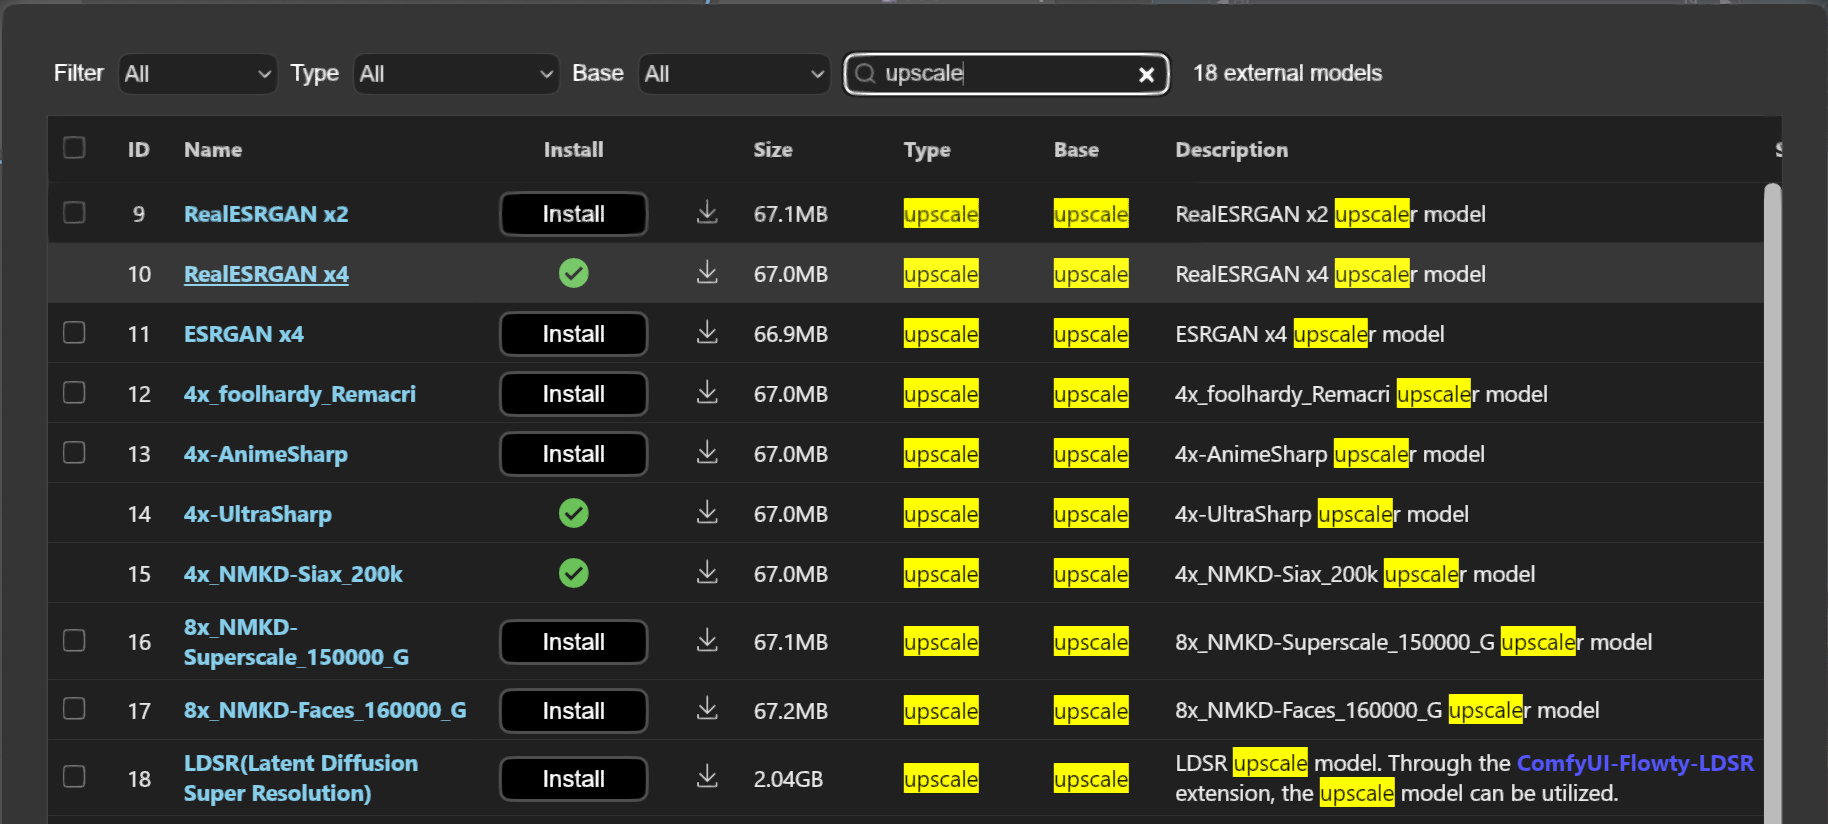Click download icon for ESRGAN x4

coord(707,333)
